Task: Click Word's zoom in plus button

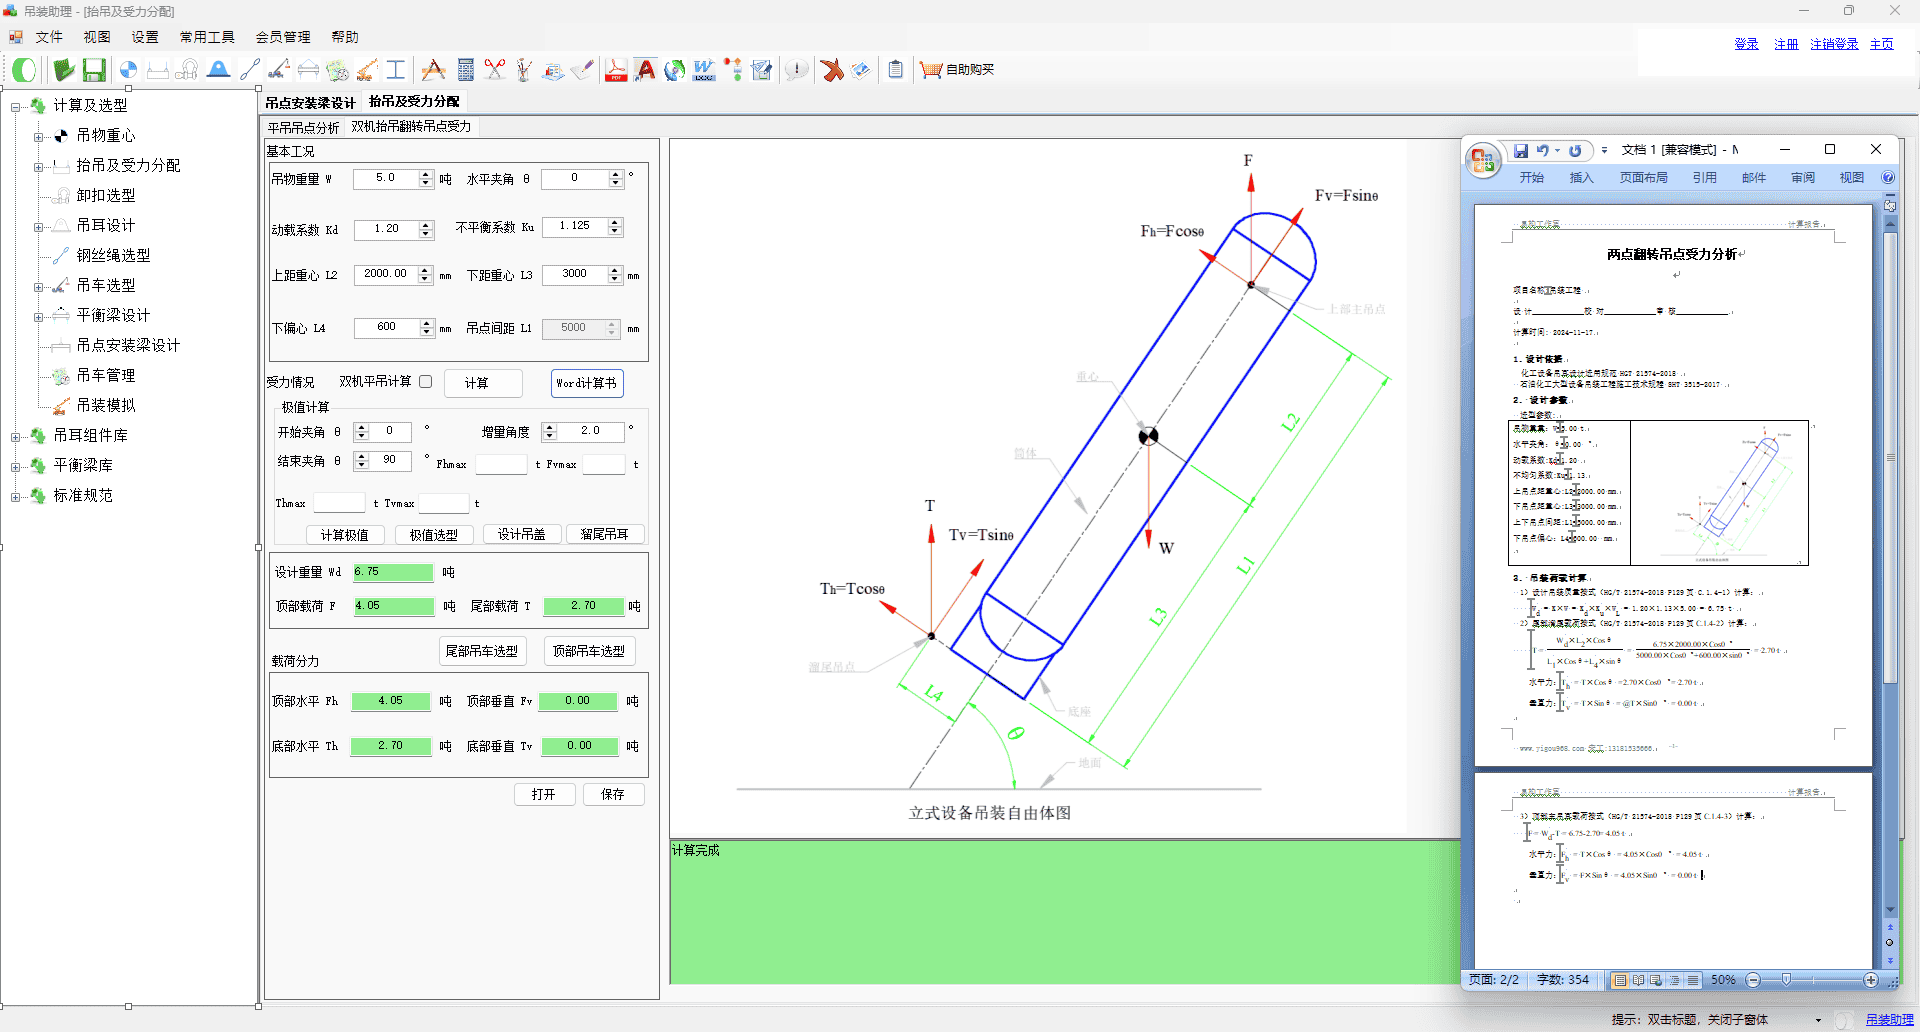Action: point(1871,980)
